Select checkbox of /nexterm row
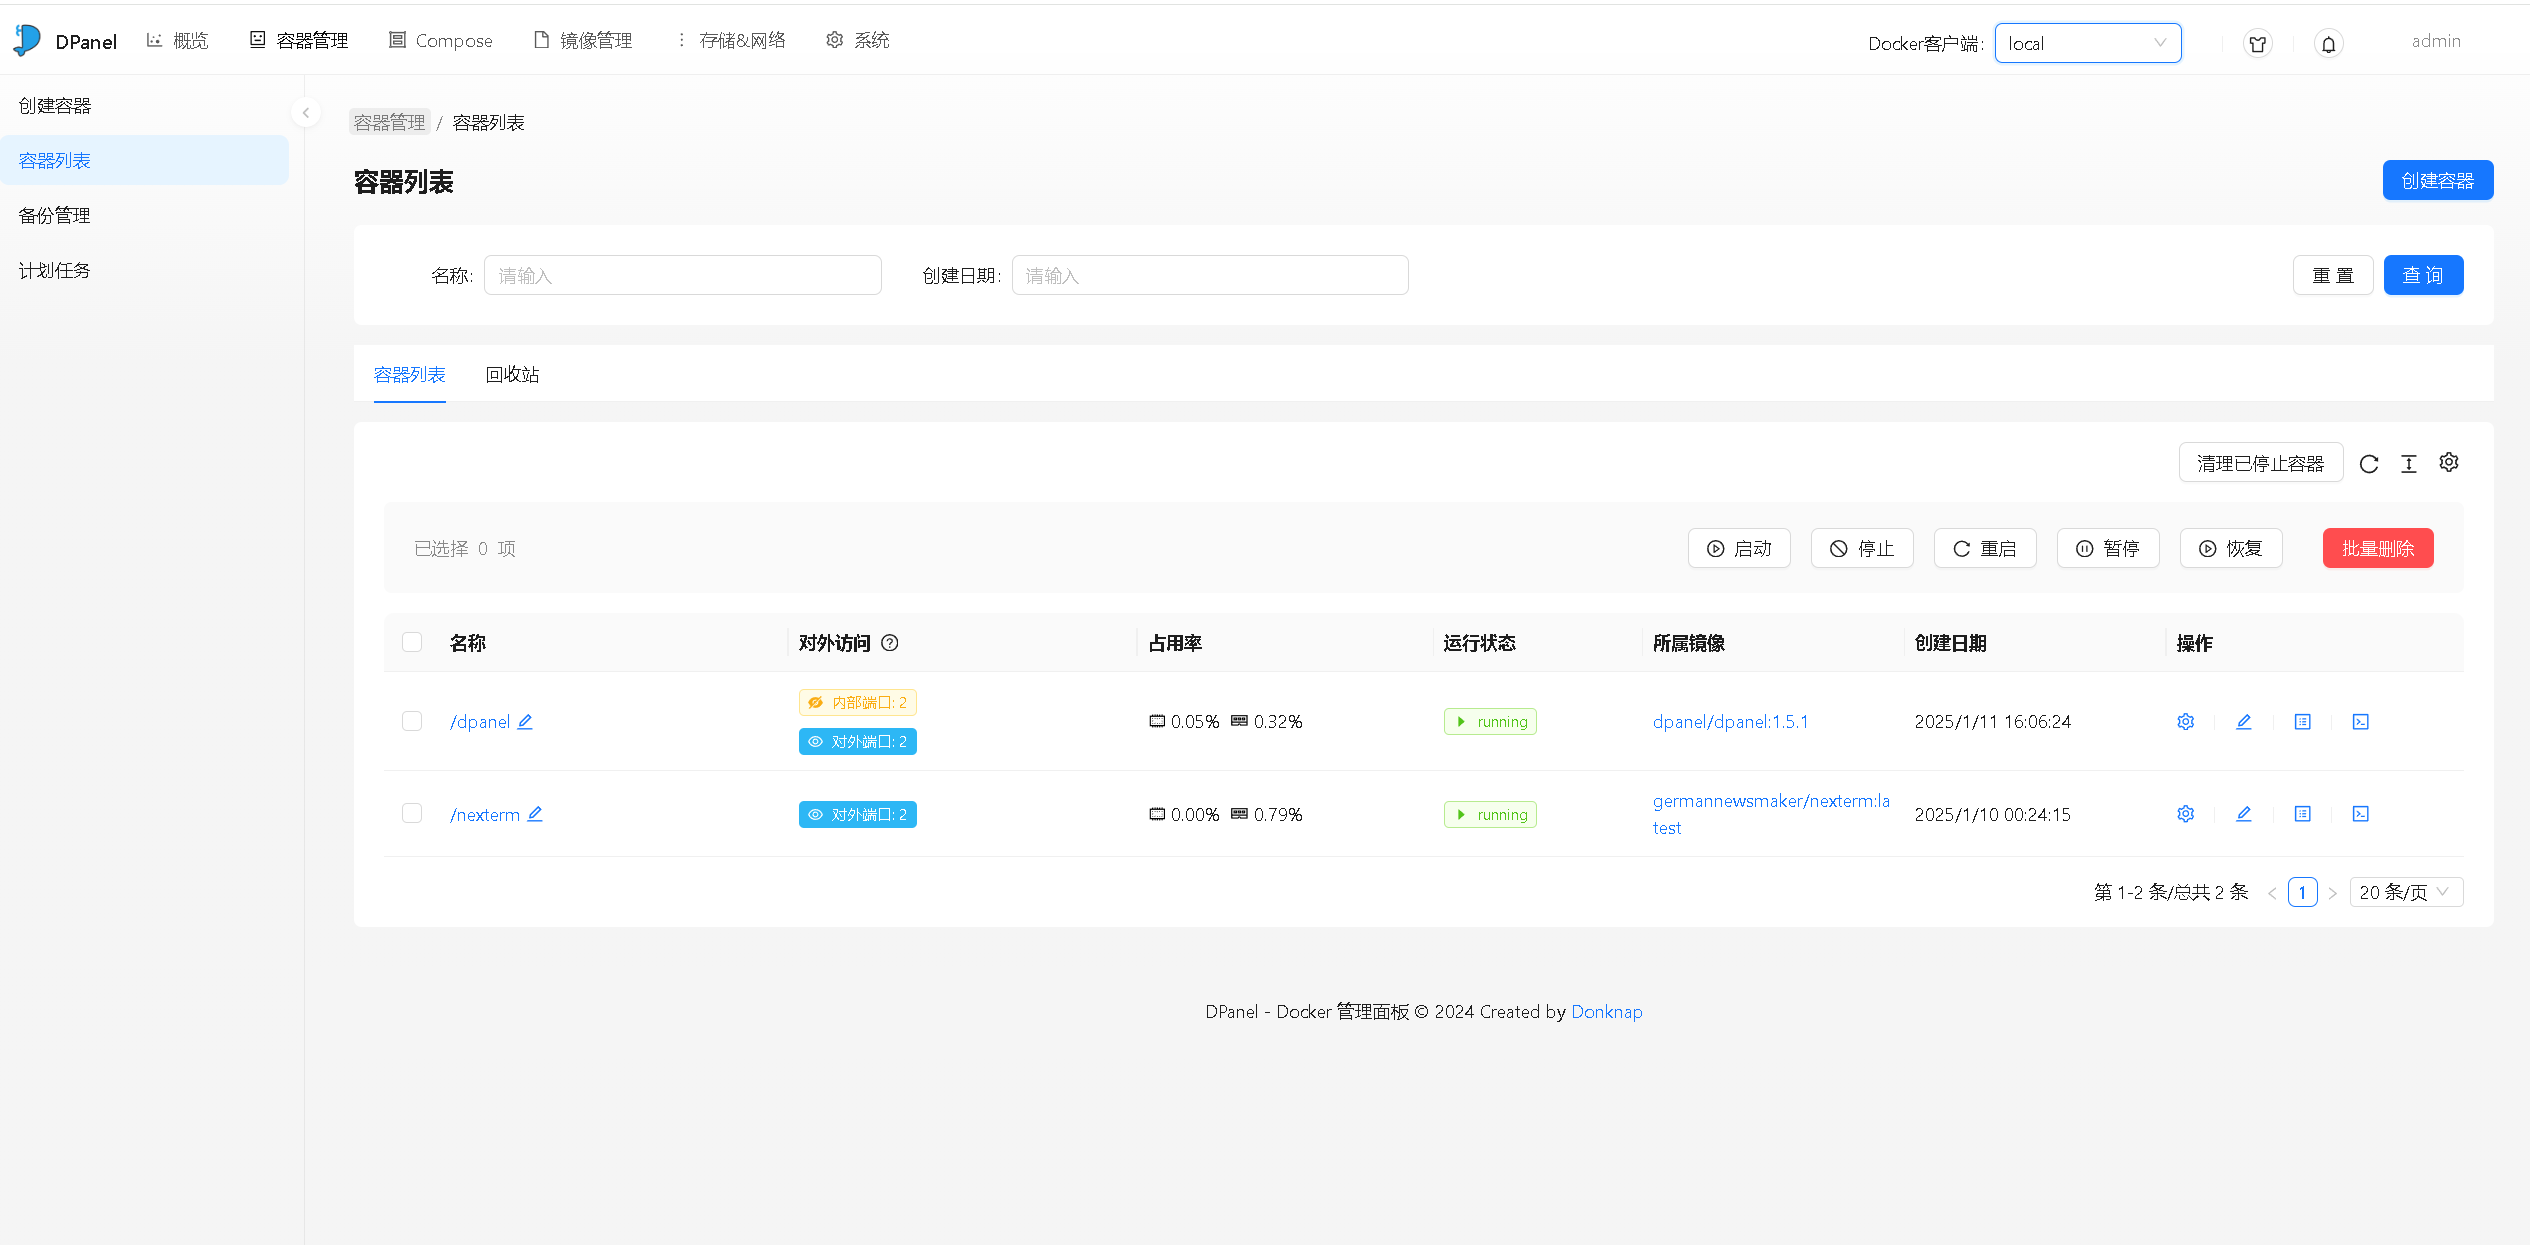 tap(411, 813)
